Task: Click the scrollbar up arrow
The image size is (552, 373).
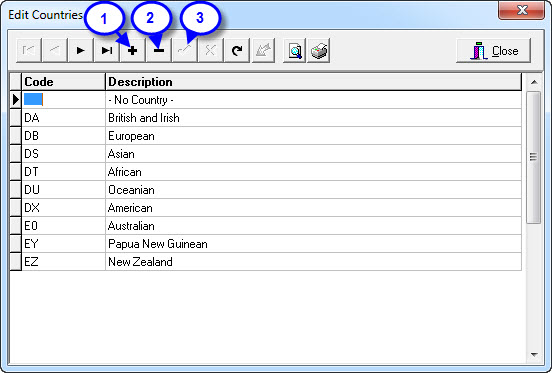Action: [534, 82]
